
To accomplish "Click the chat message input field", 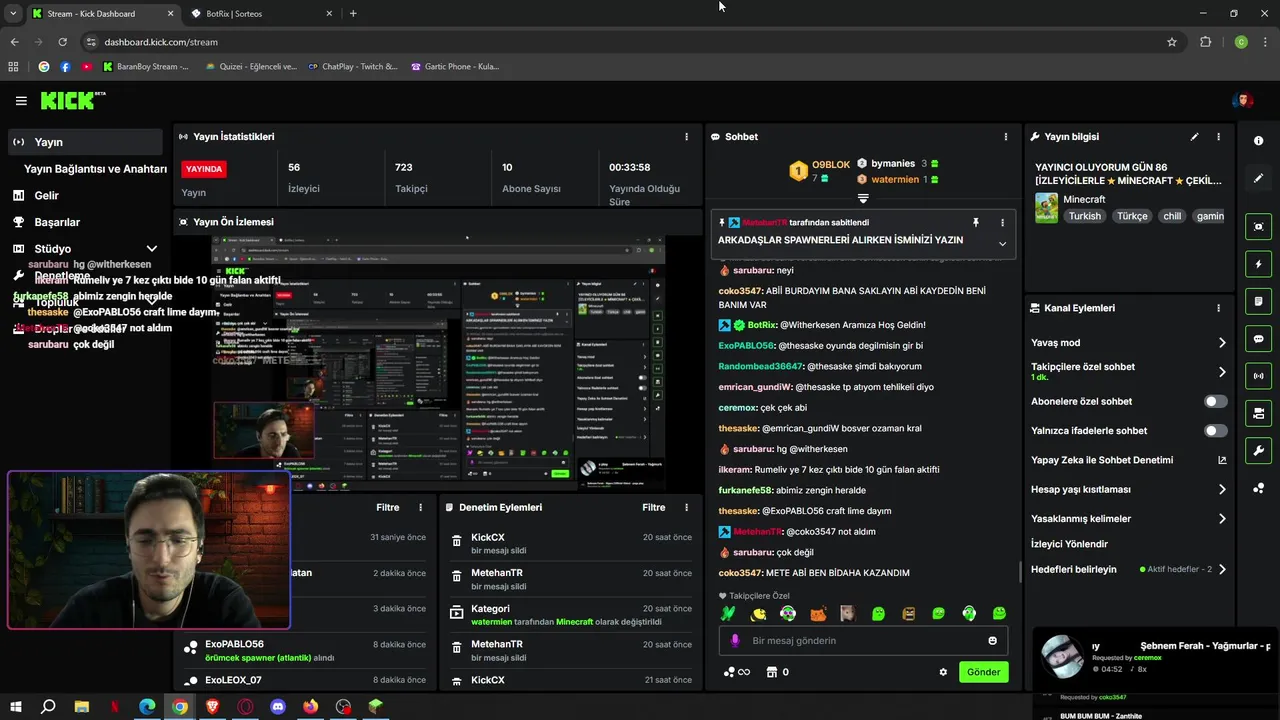I will 863,641.
